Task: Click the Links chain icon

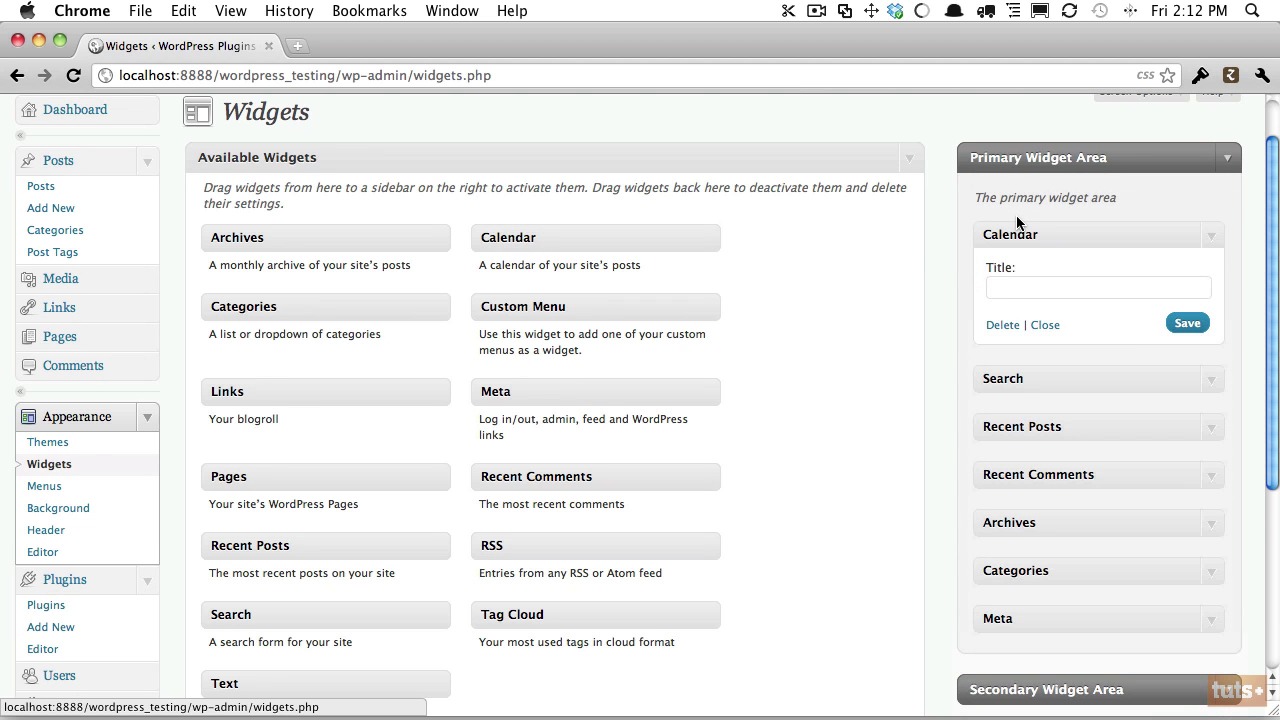Action: pyautogui.click(x=28, y=307)
